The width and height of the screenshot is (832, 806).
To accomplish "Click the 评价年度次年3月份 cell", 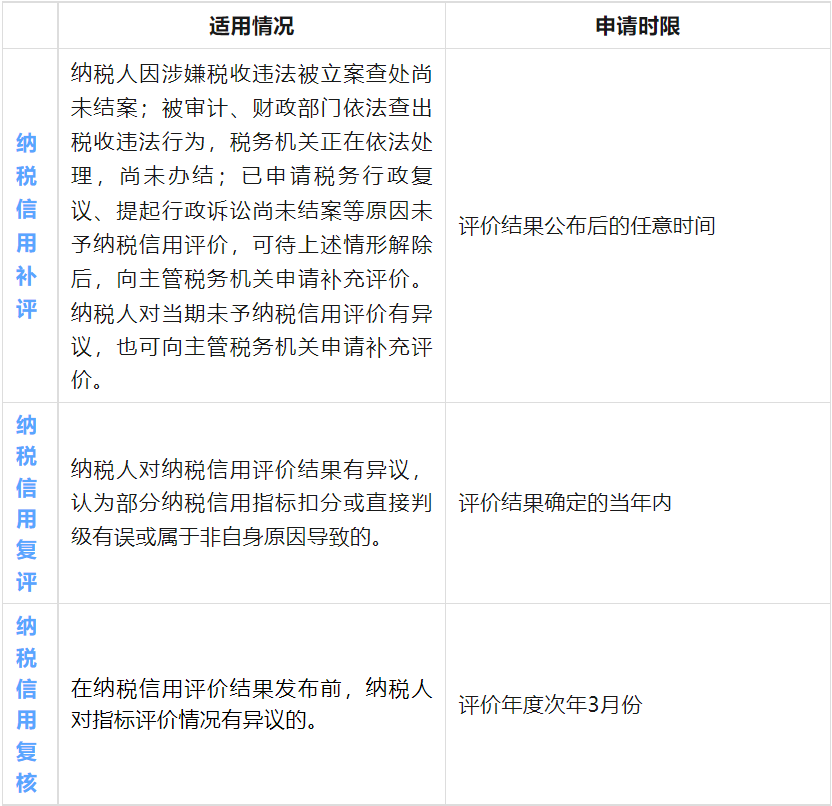I will coord(550,704).
